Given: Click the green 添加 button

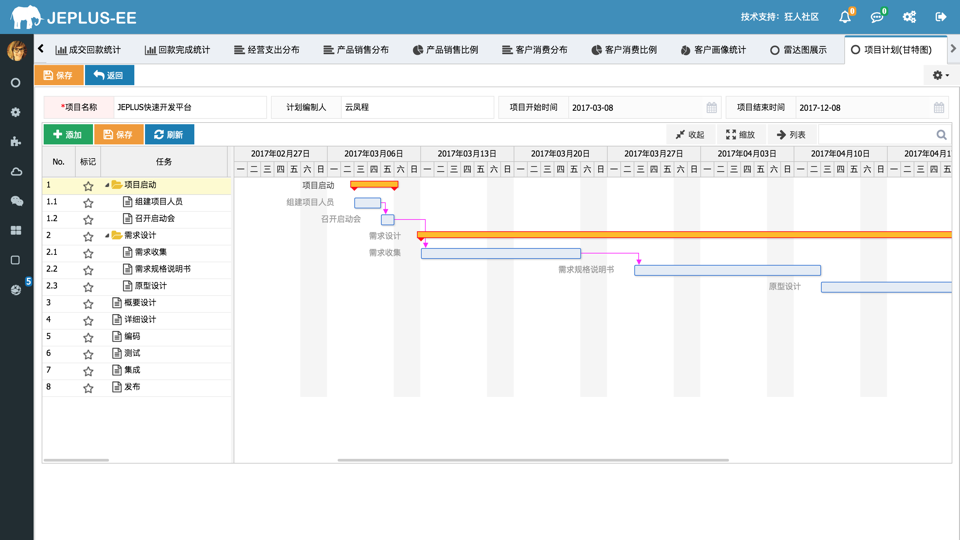Looking at the screenshot, I should 68,135.
